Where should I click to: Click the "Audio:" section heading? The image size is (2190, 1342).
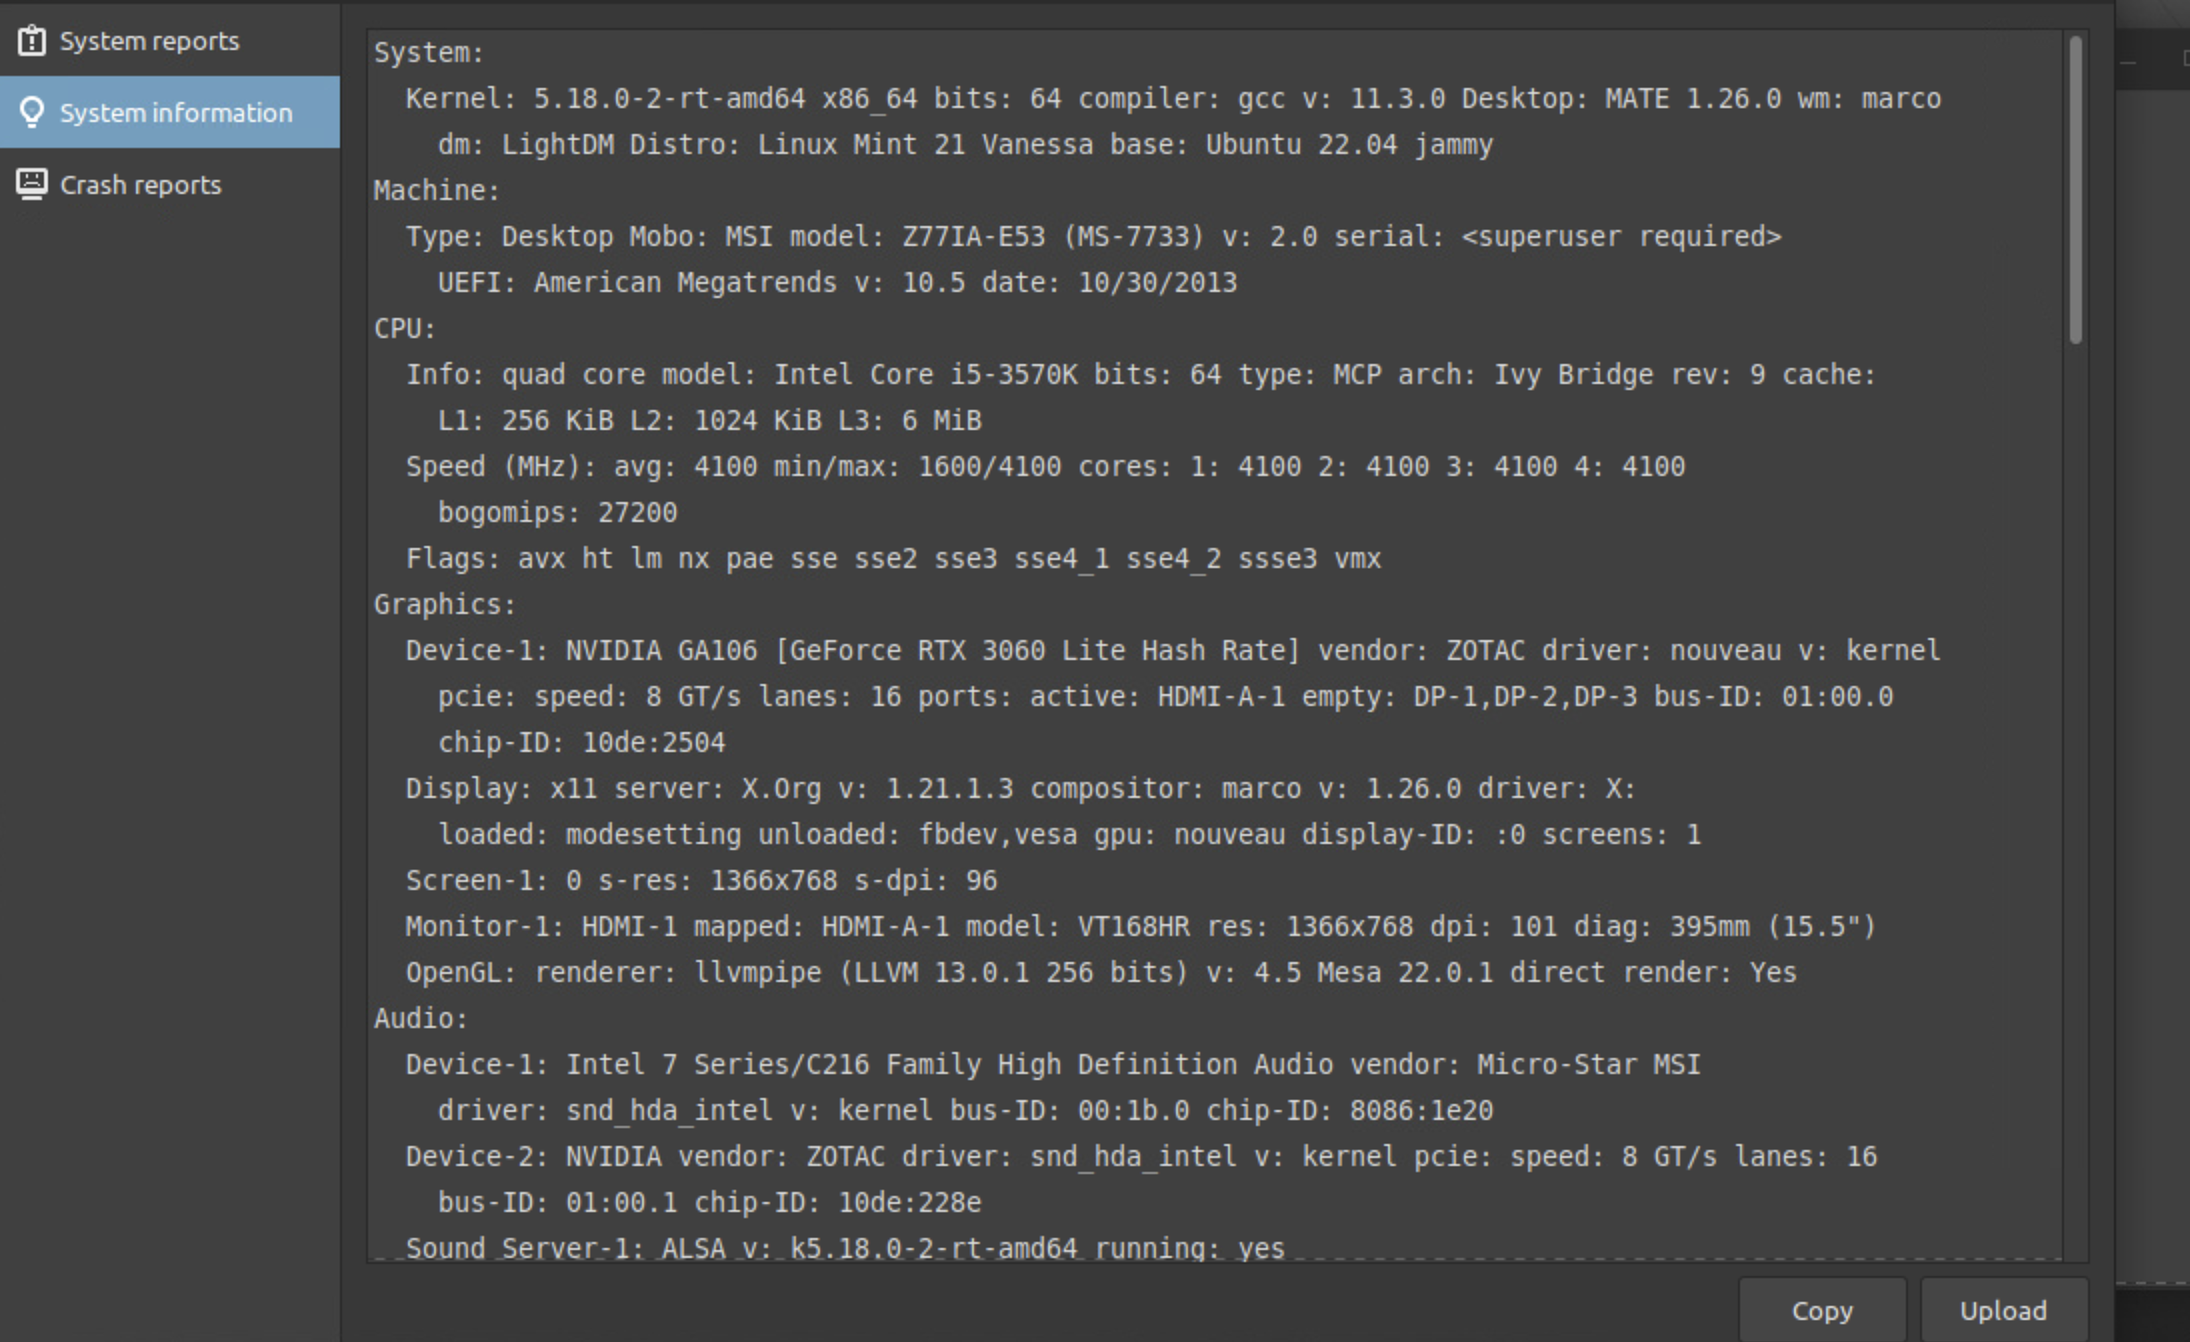[421, 1019]
